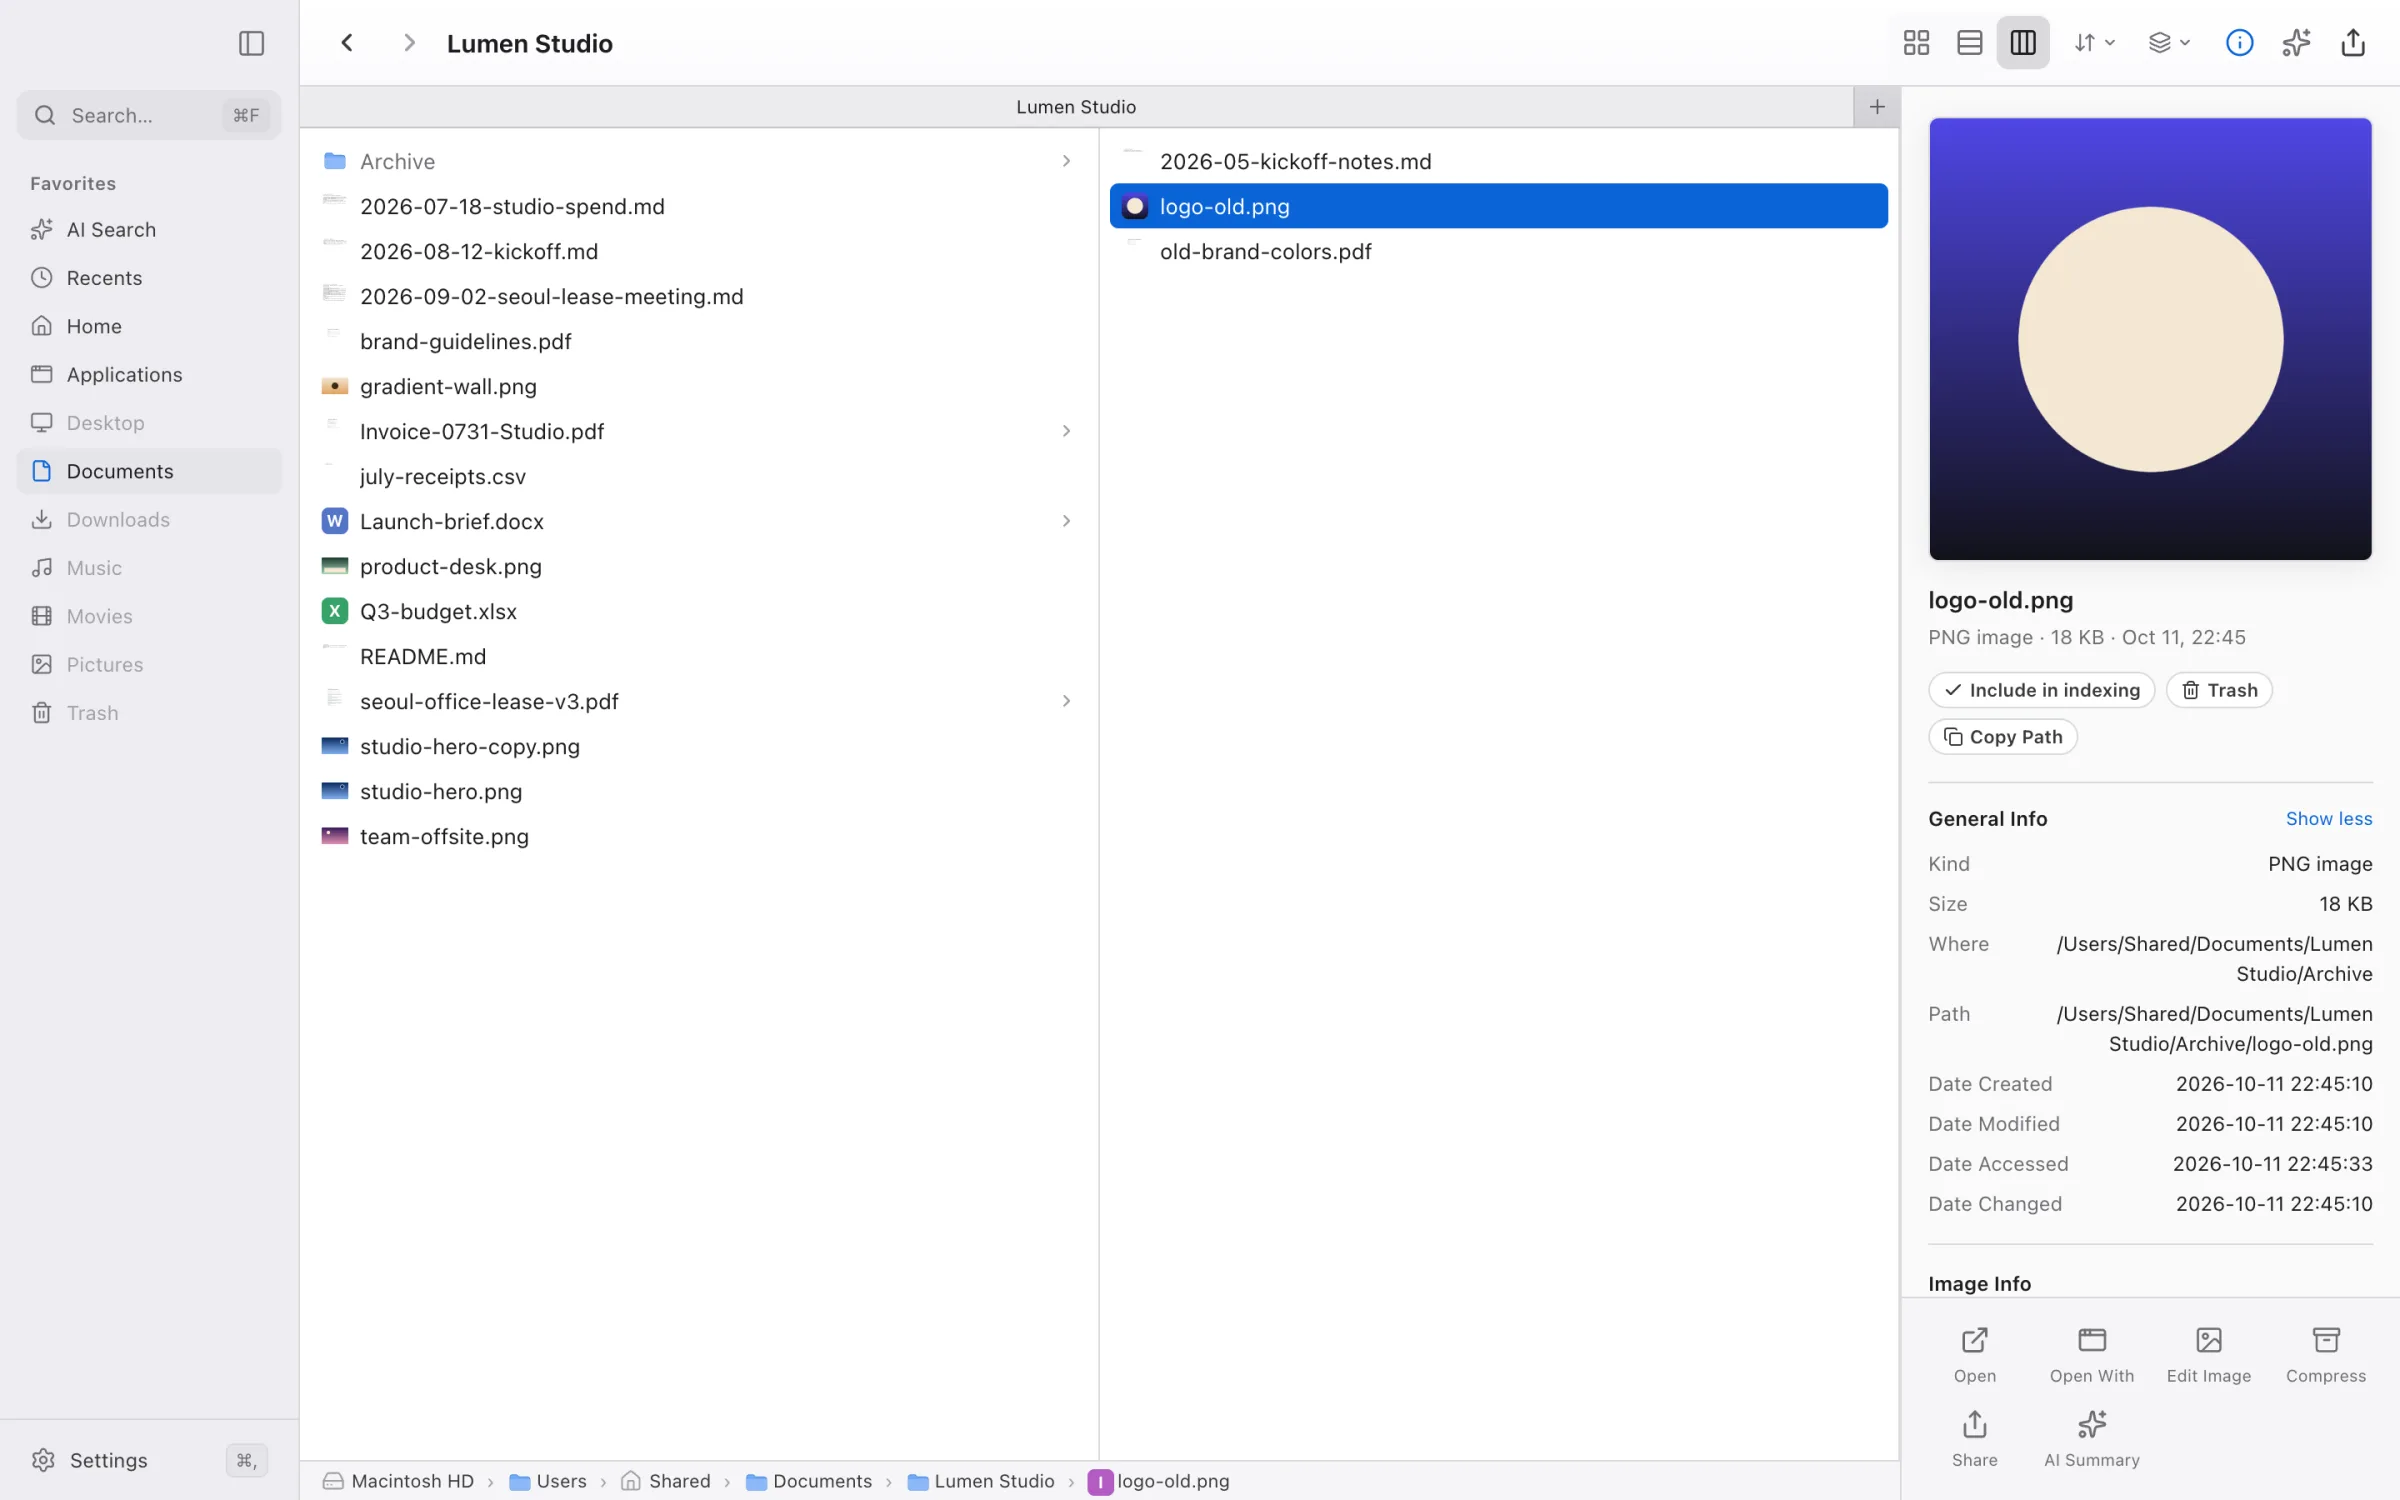The height and width of the screenshot is (1500, 2400).
Task: Open Trash in the sidebar
Action: pyautogui.click(x=149, y=713)
